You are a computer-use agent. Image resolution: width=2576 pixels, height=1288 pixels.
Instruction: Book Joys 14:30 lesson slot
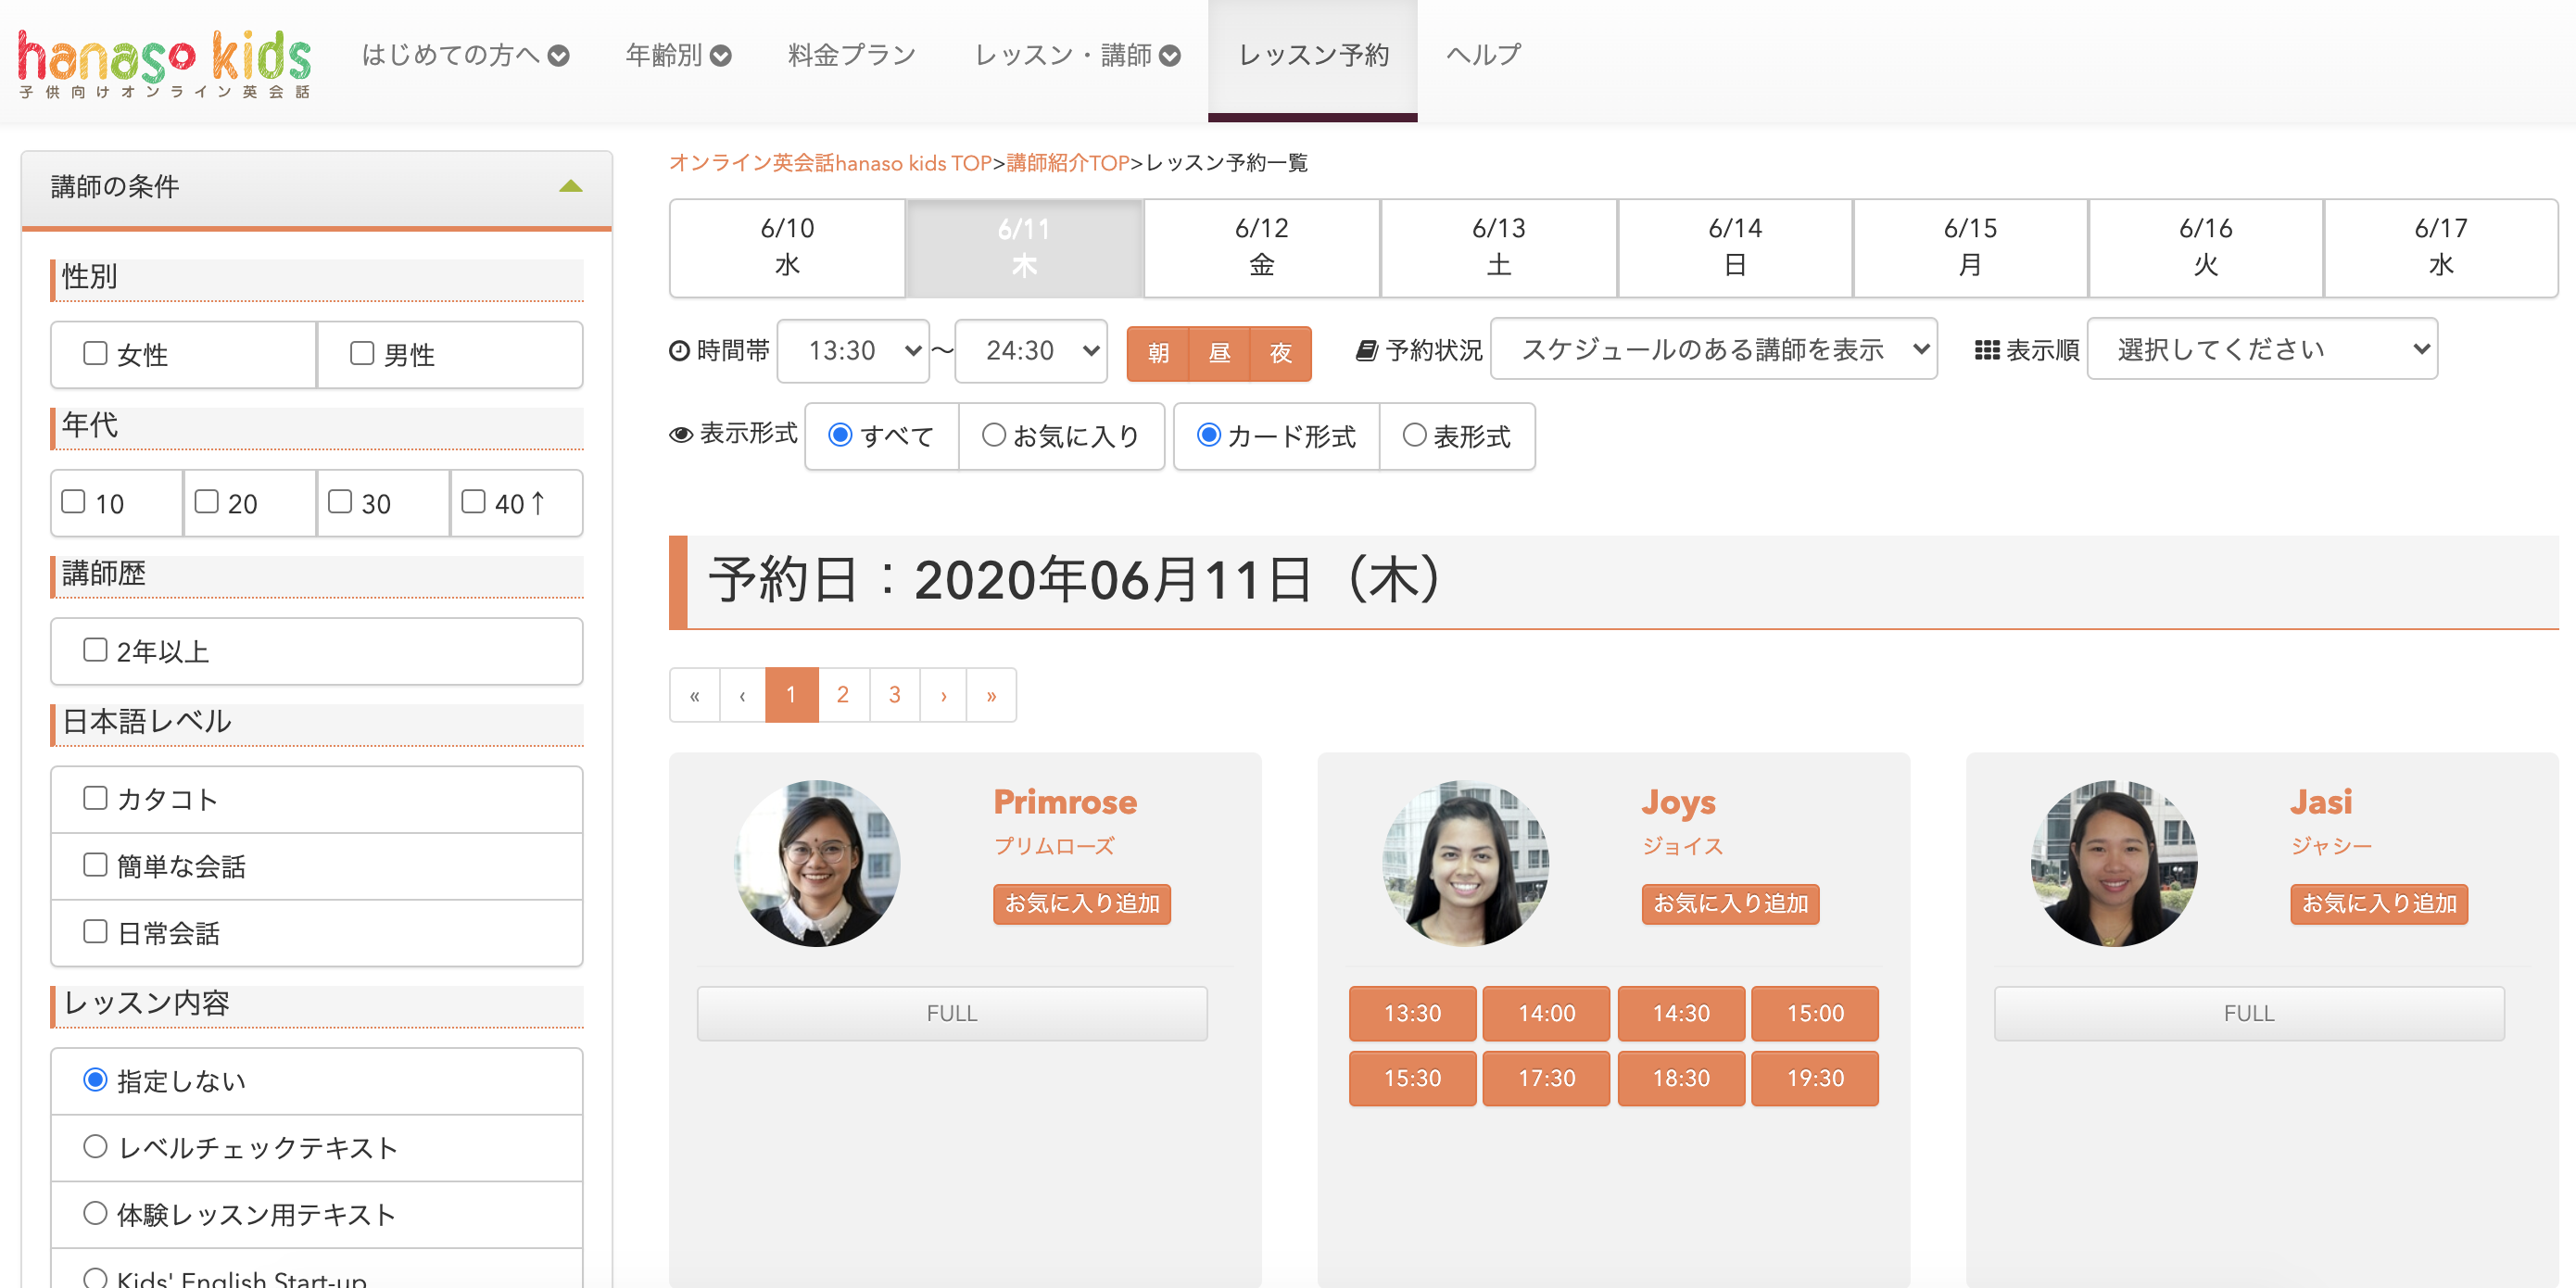pos(1680,1013)
